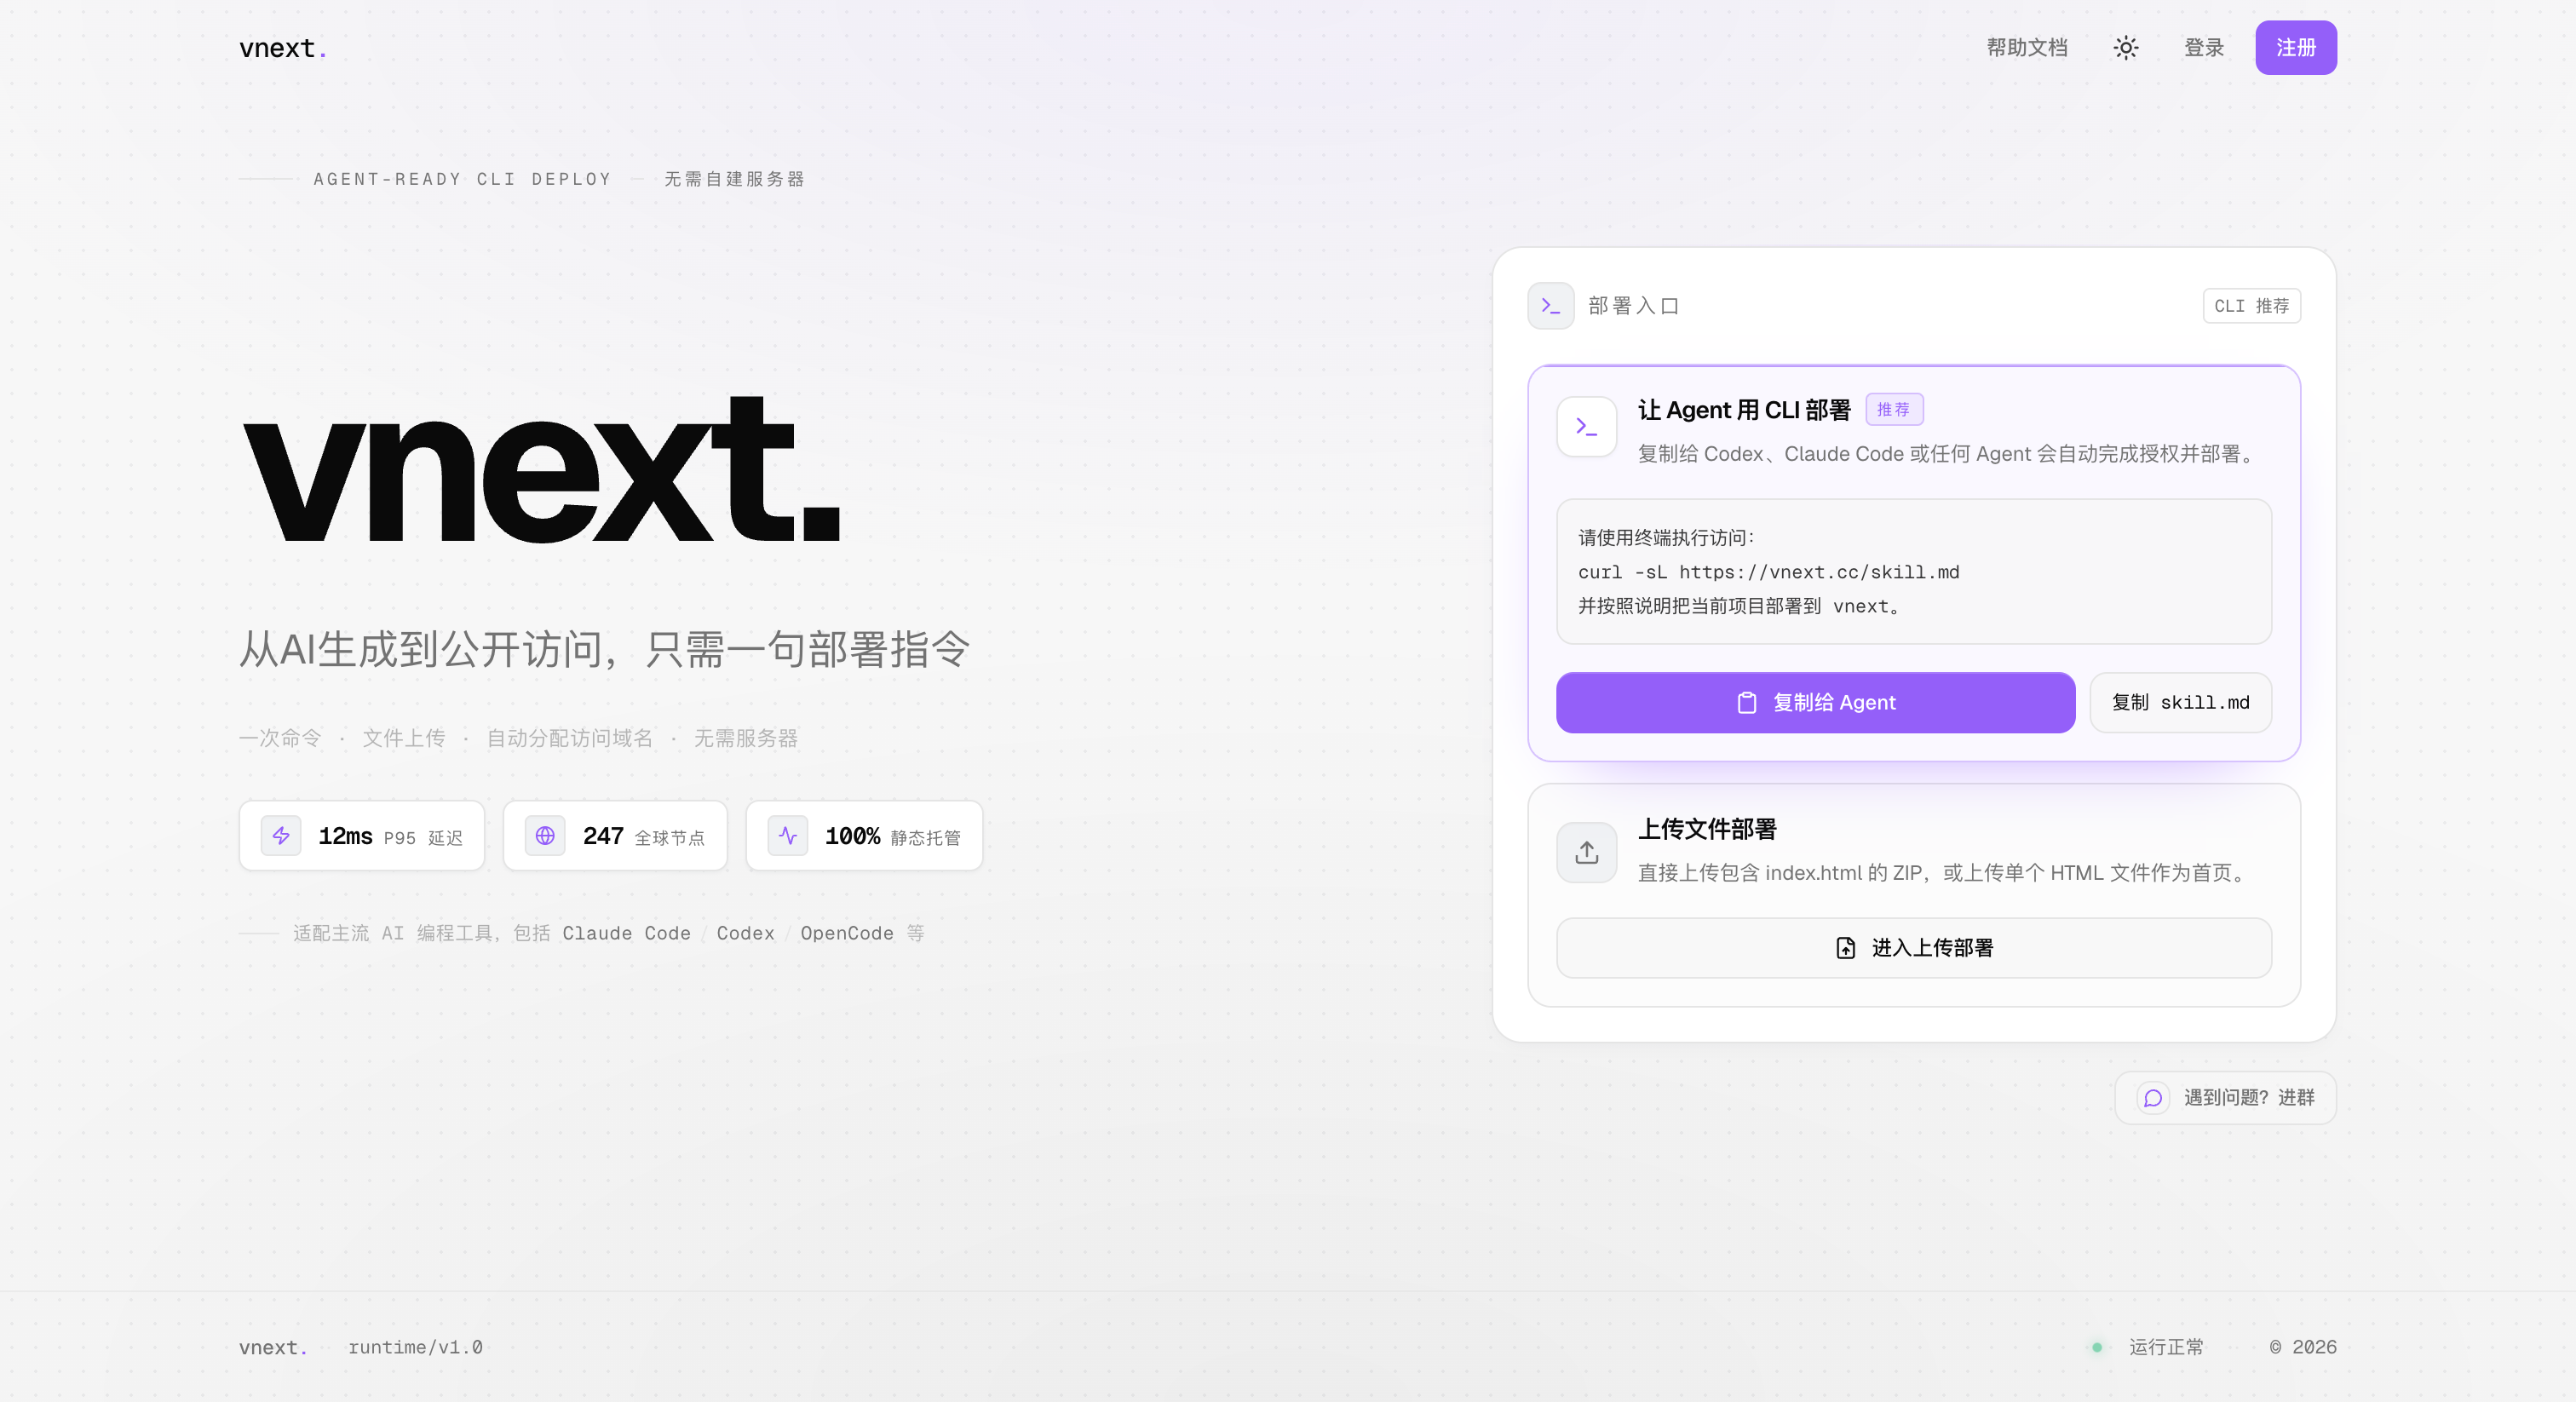2576x1402 pixels.
Task: Click the Codex text in compatibility line
Action: (745, 933)
